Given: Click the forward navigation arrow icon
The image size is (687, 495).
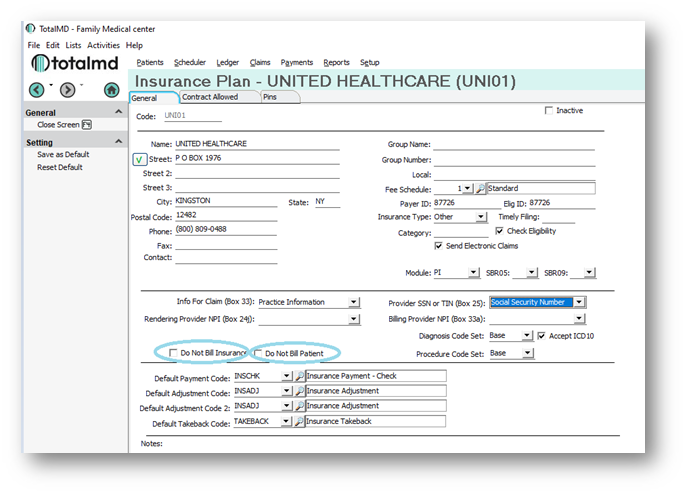Looking at the screenshot, I should point(67,90).
